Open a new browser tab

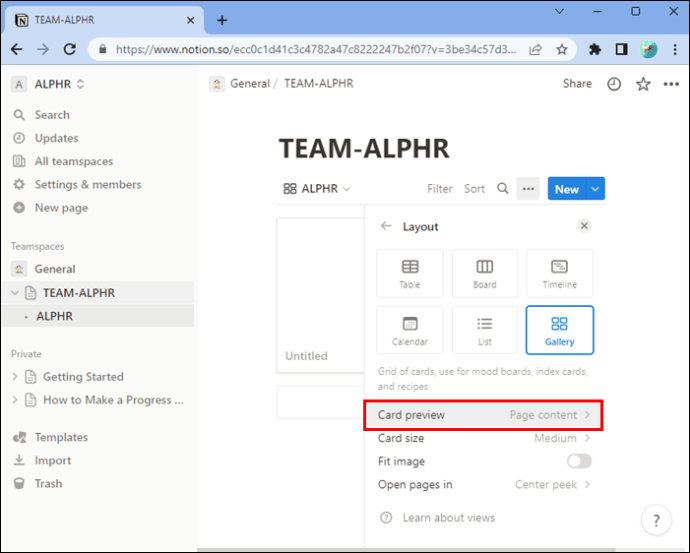[222, 20]
